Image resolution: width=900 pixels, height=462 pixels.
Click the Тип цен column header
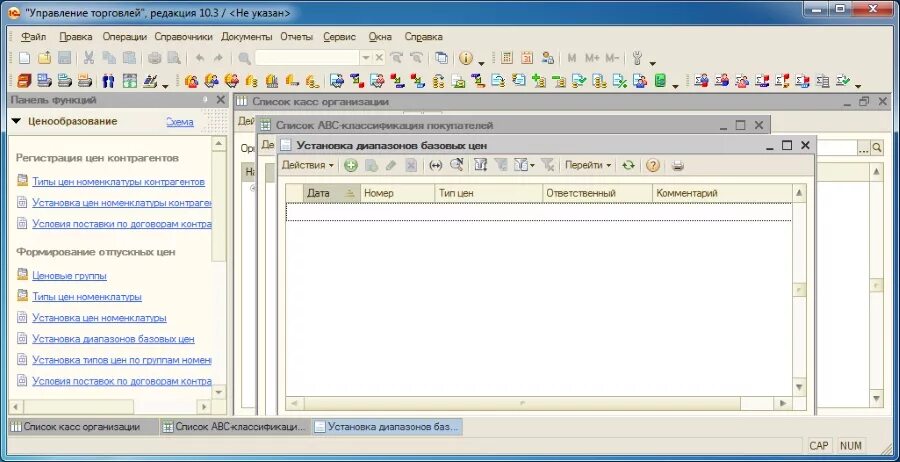coord(488,193)
